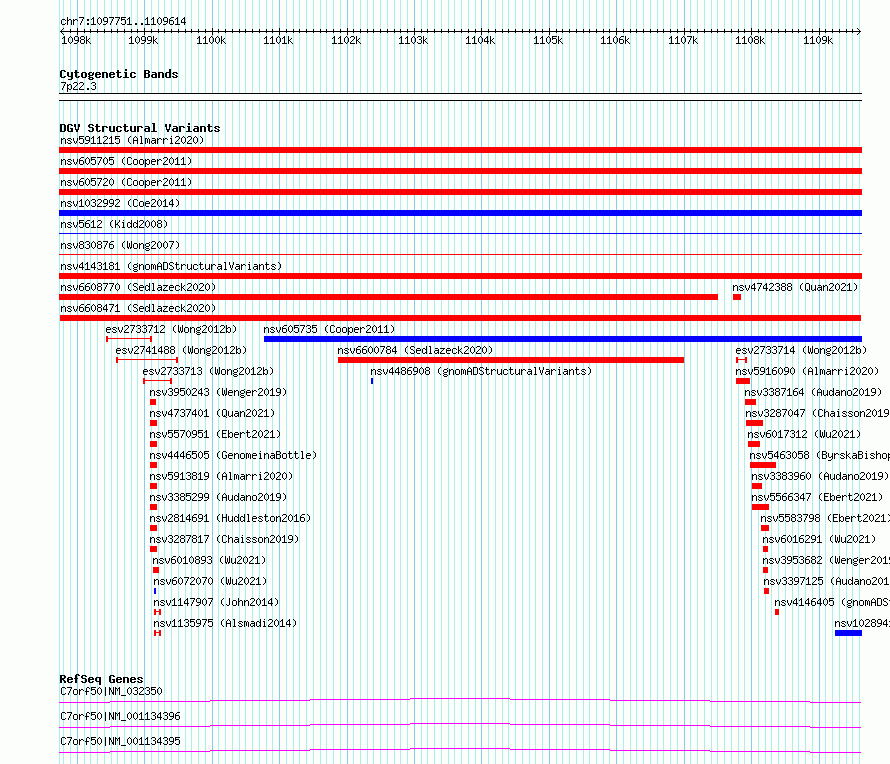Select the 7p22.3 band label
Viewport: 890px width, 764px height.
pyautogui.click(x=78, y=86)
